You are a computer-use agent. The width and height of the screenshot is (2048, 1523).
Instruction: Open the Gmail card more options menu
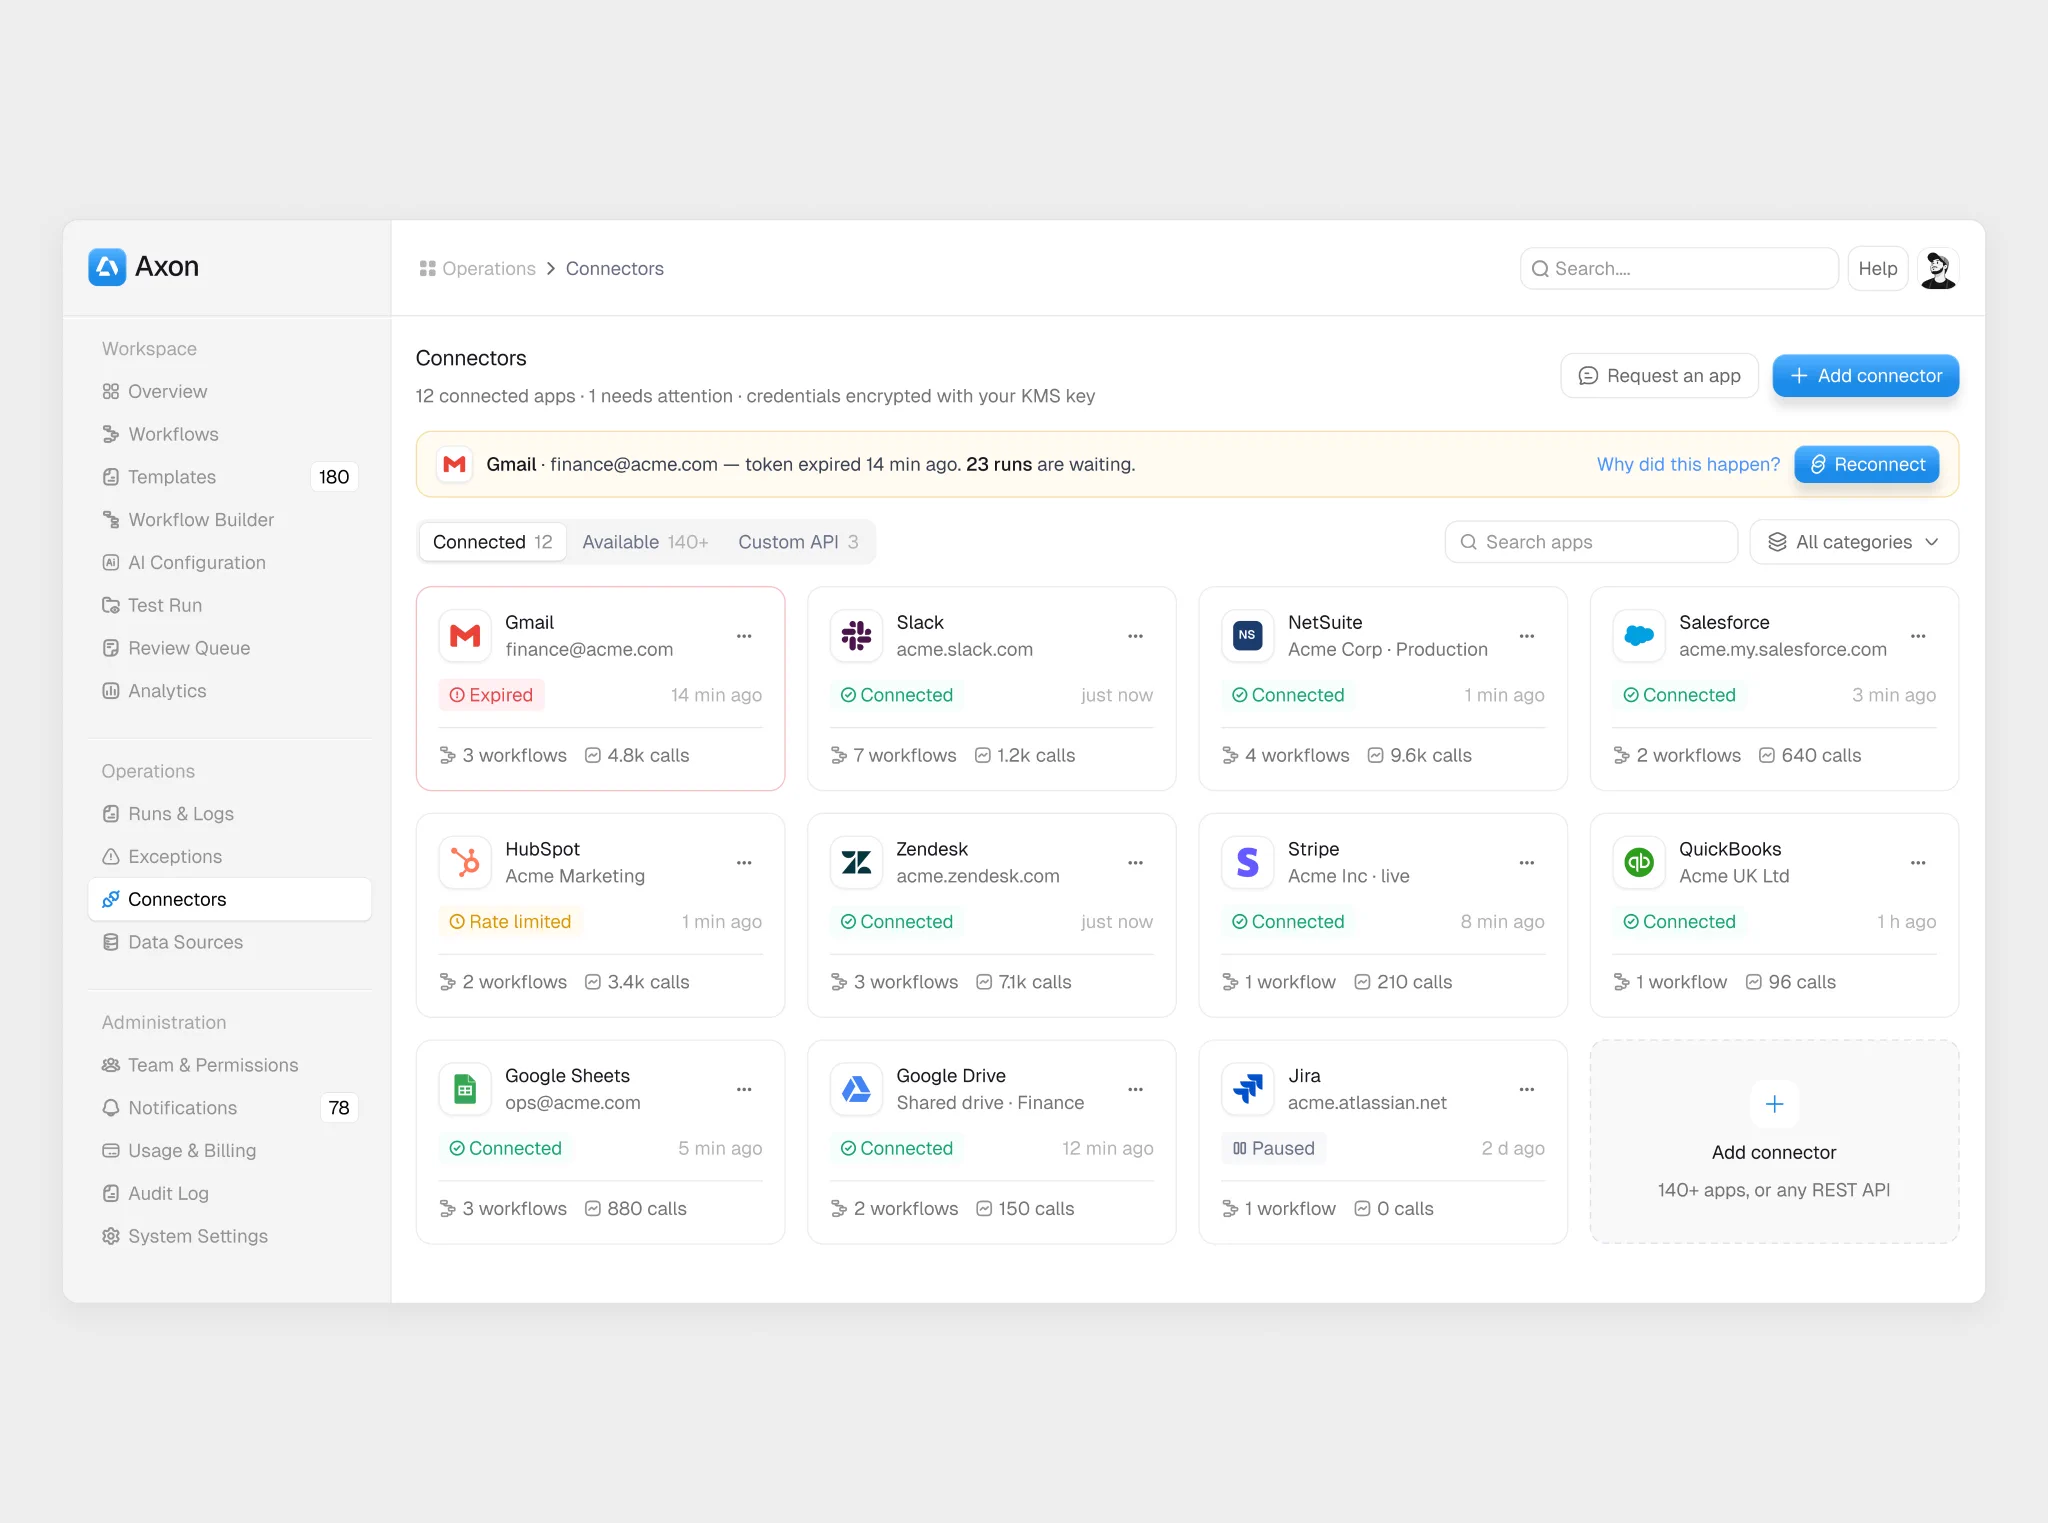(744, 636)
